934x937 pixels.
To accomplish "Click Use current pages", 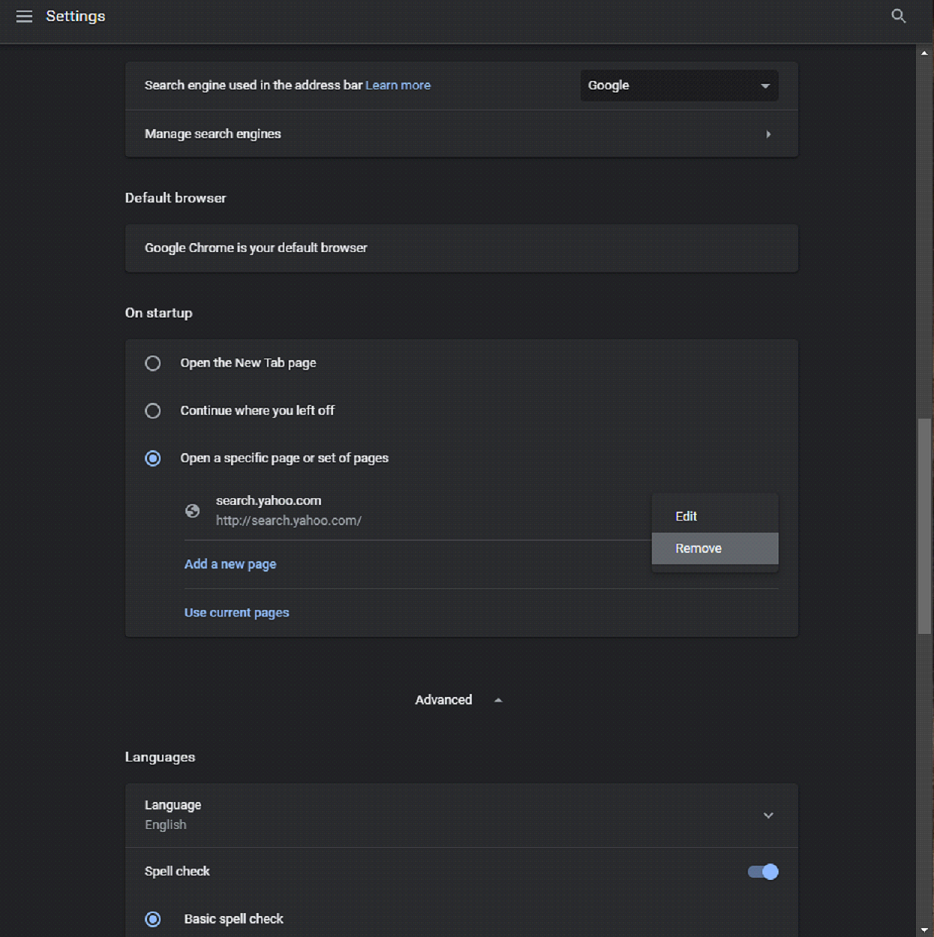I will click(x=237, y=613).
